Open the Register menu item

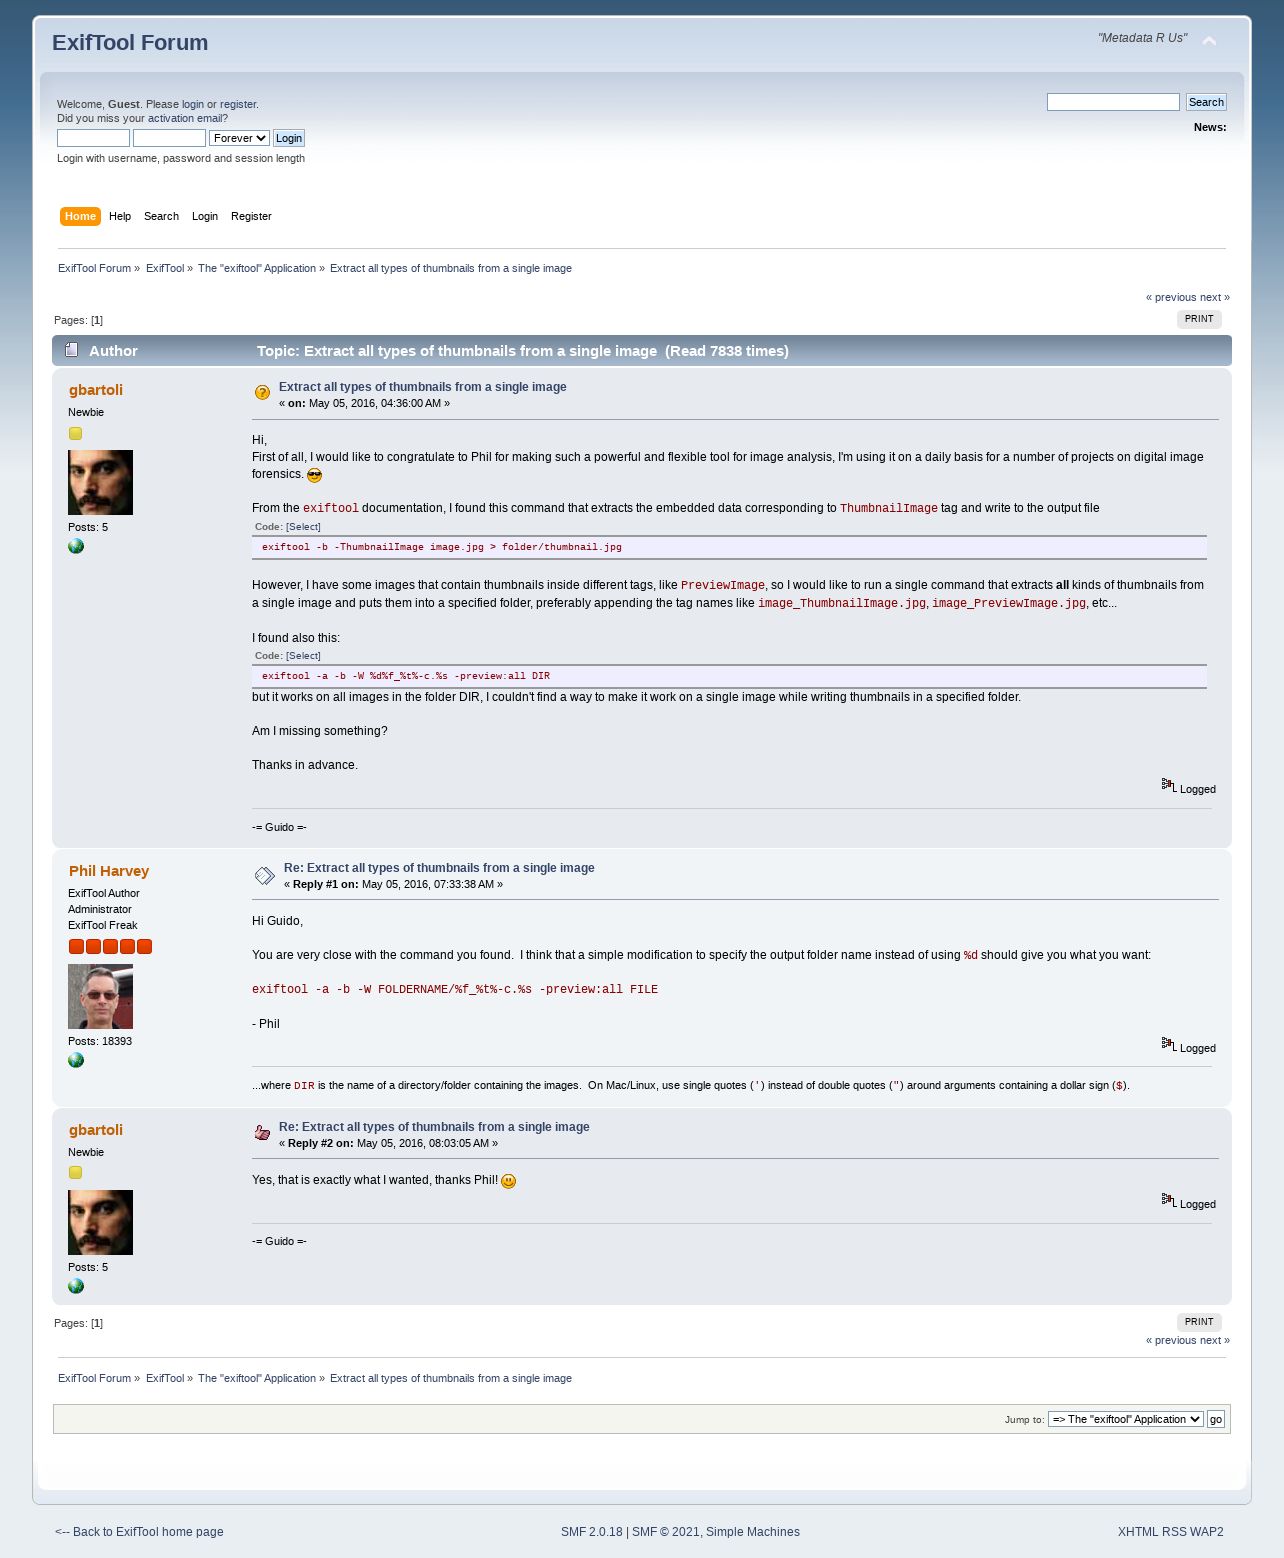tap(251, 216)
